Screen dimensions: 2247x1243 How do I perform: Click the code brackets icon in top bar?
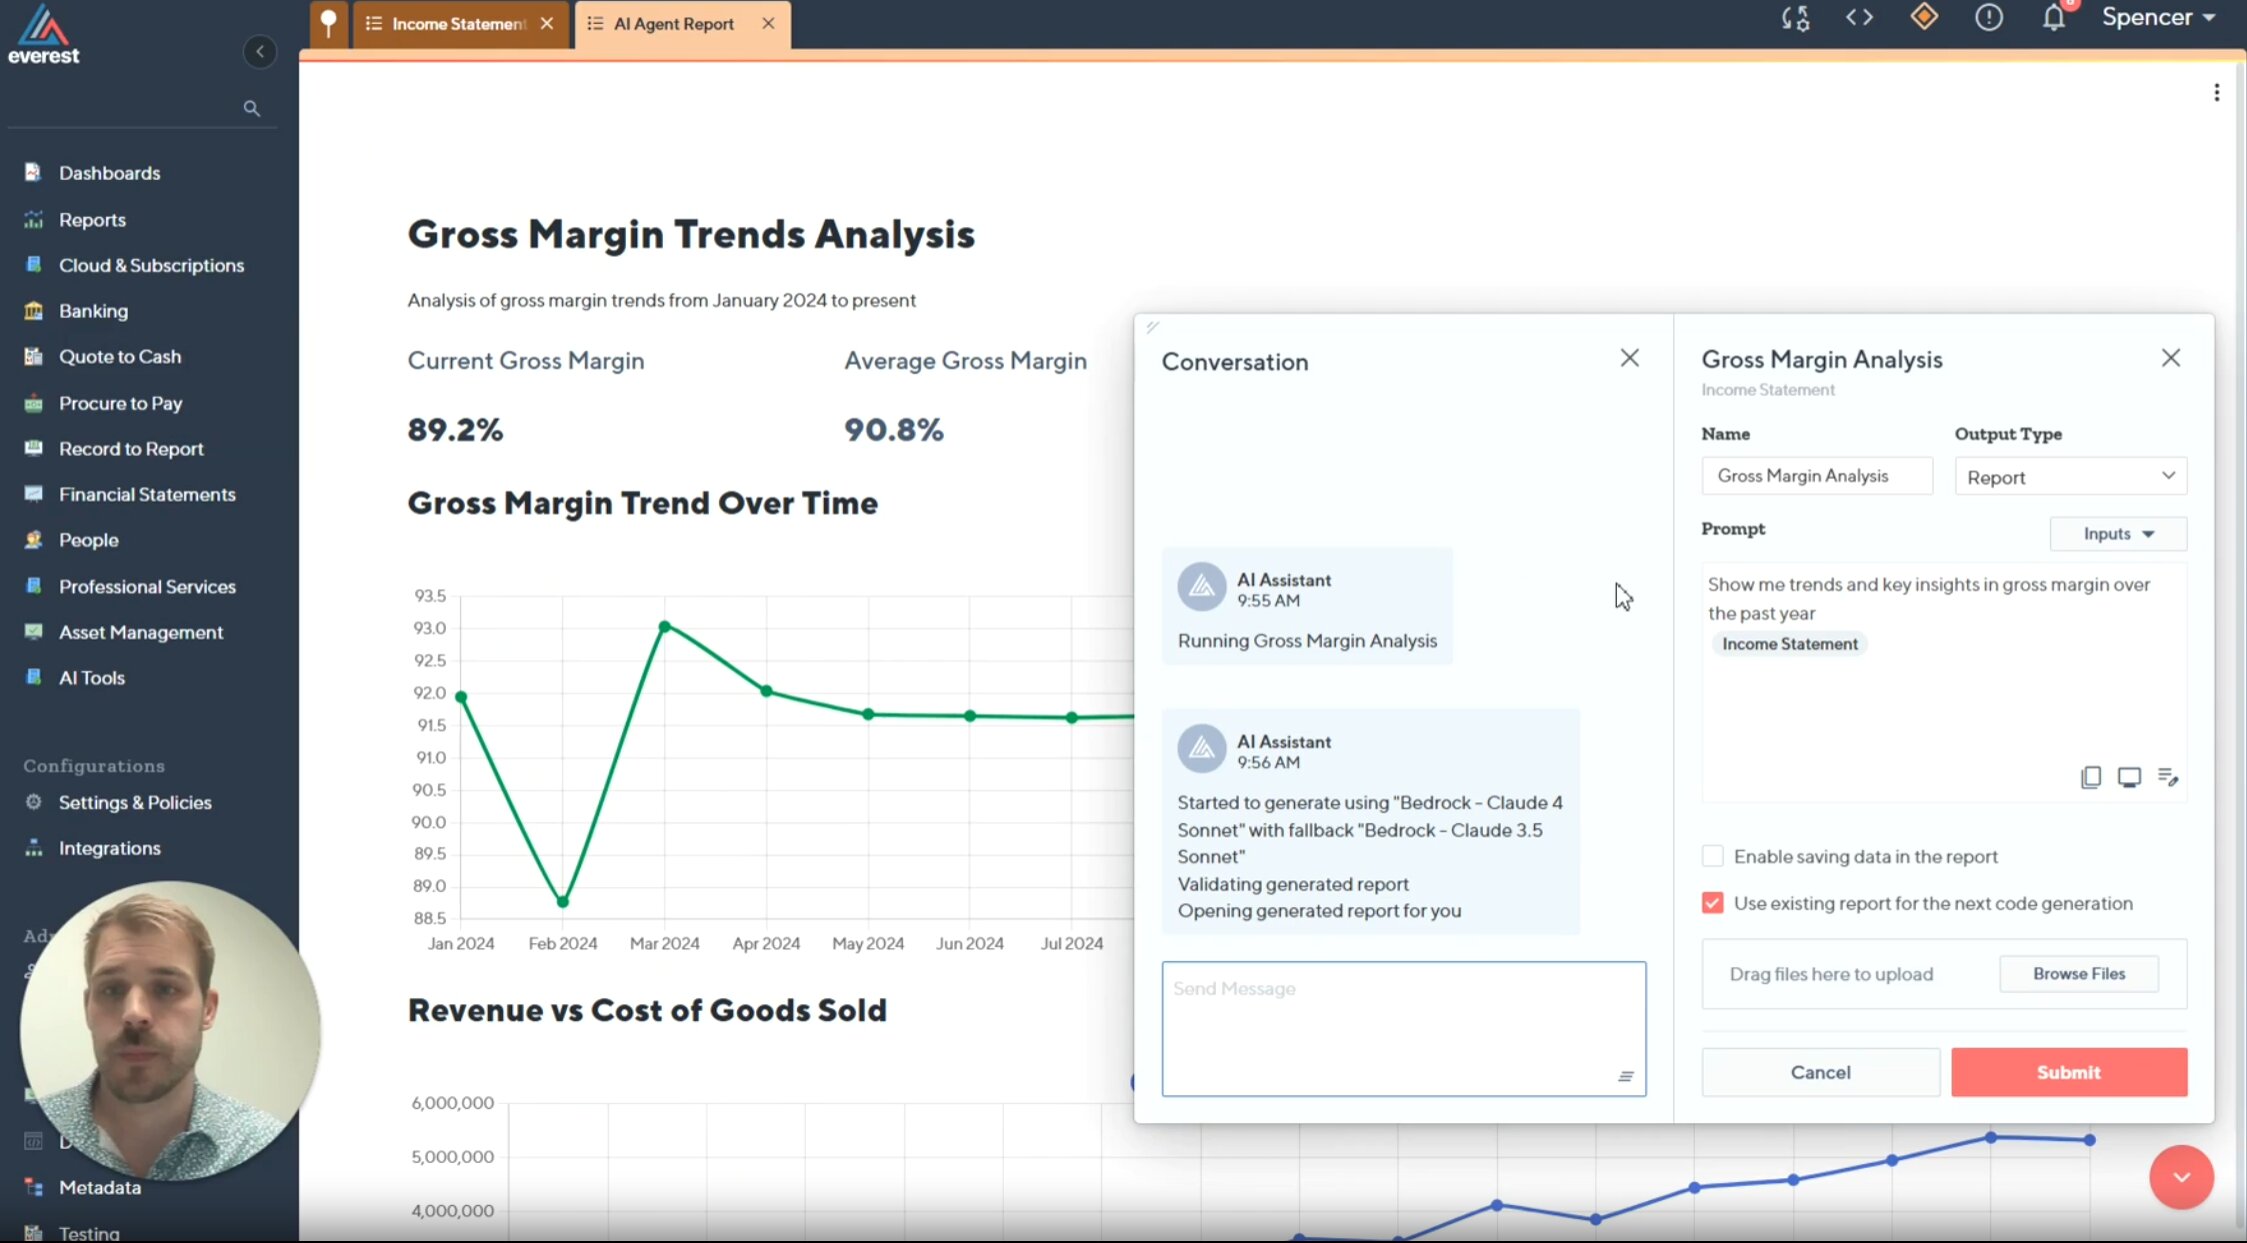tap(1859, 18)
